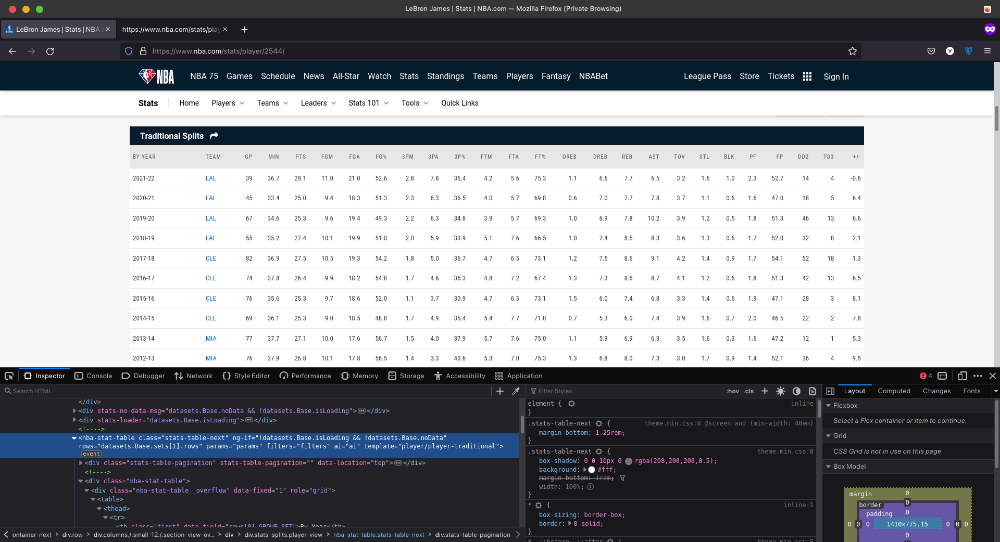Go back with the browser back arrow

12,51
